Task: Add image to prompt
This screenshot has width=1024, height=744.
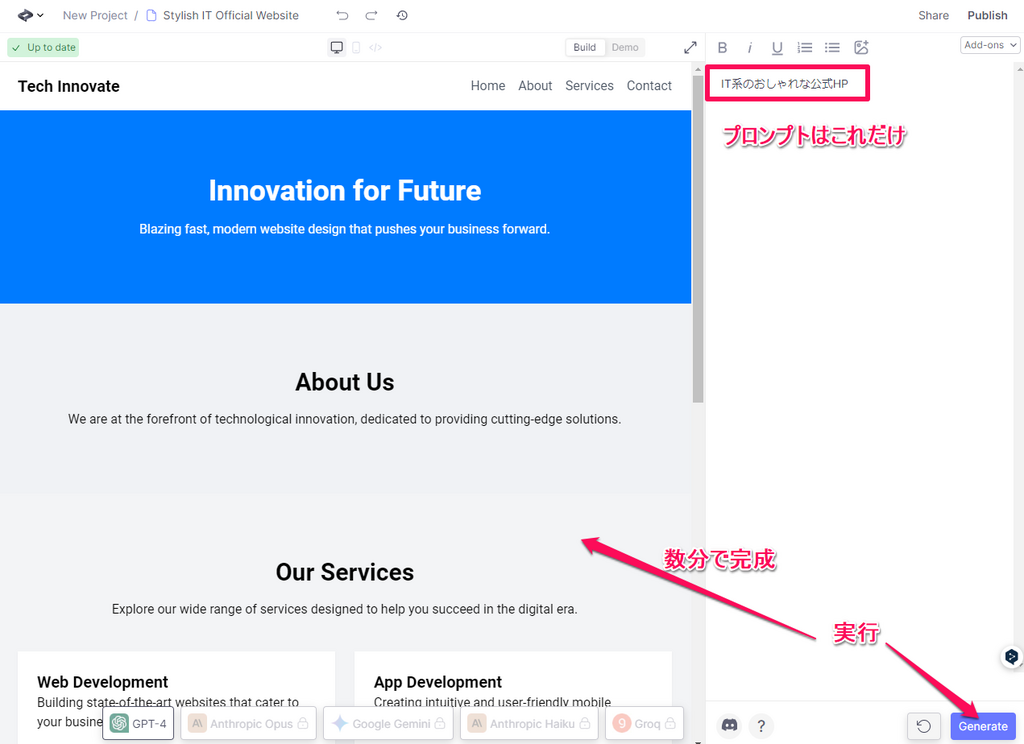Action: coord(861,47)
